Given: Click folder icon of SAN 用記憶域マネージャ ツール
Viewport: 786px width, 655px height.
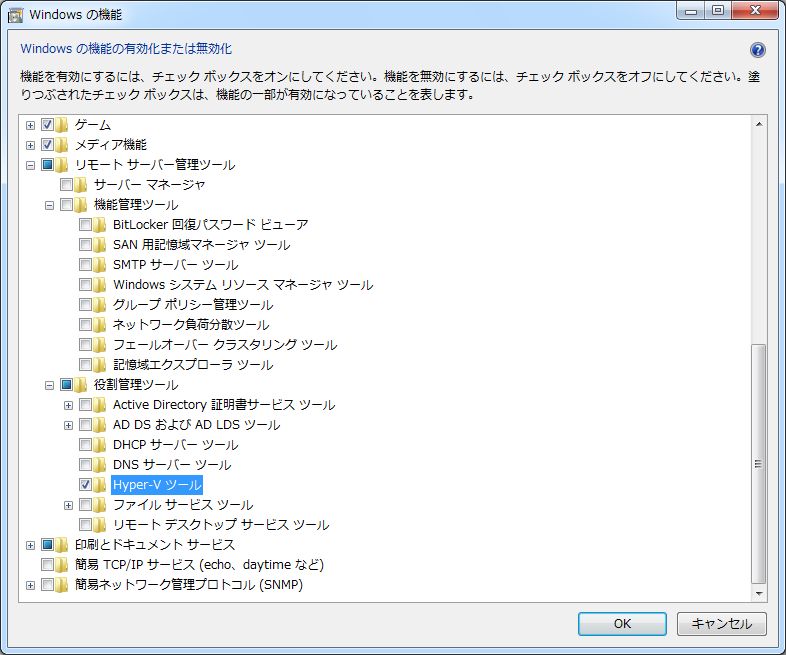Looking at the screenshot, I should pyautogui.click(x=100, y=245).
